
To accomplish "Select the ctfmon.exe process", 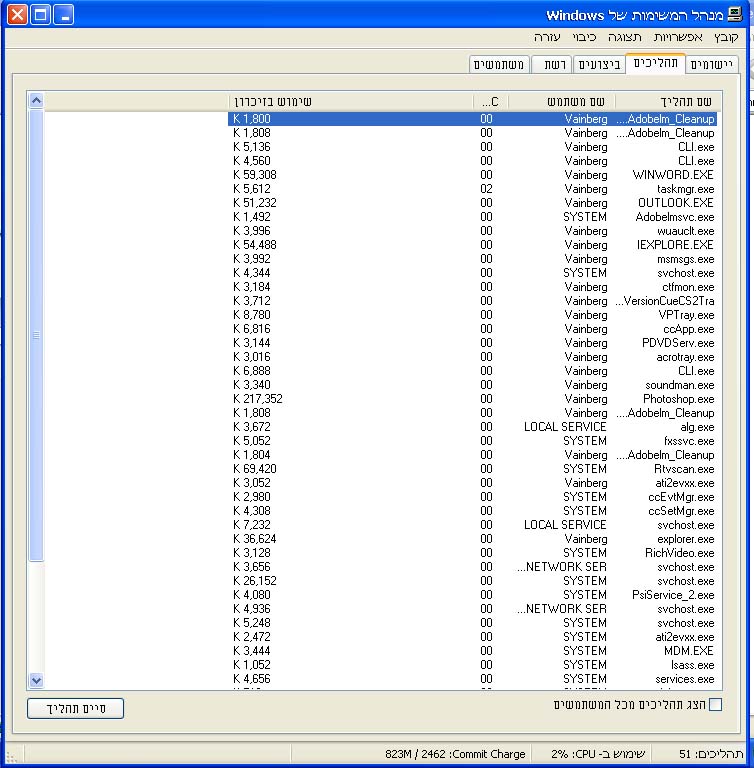I will point(472,287).
